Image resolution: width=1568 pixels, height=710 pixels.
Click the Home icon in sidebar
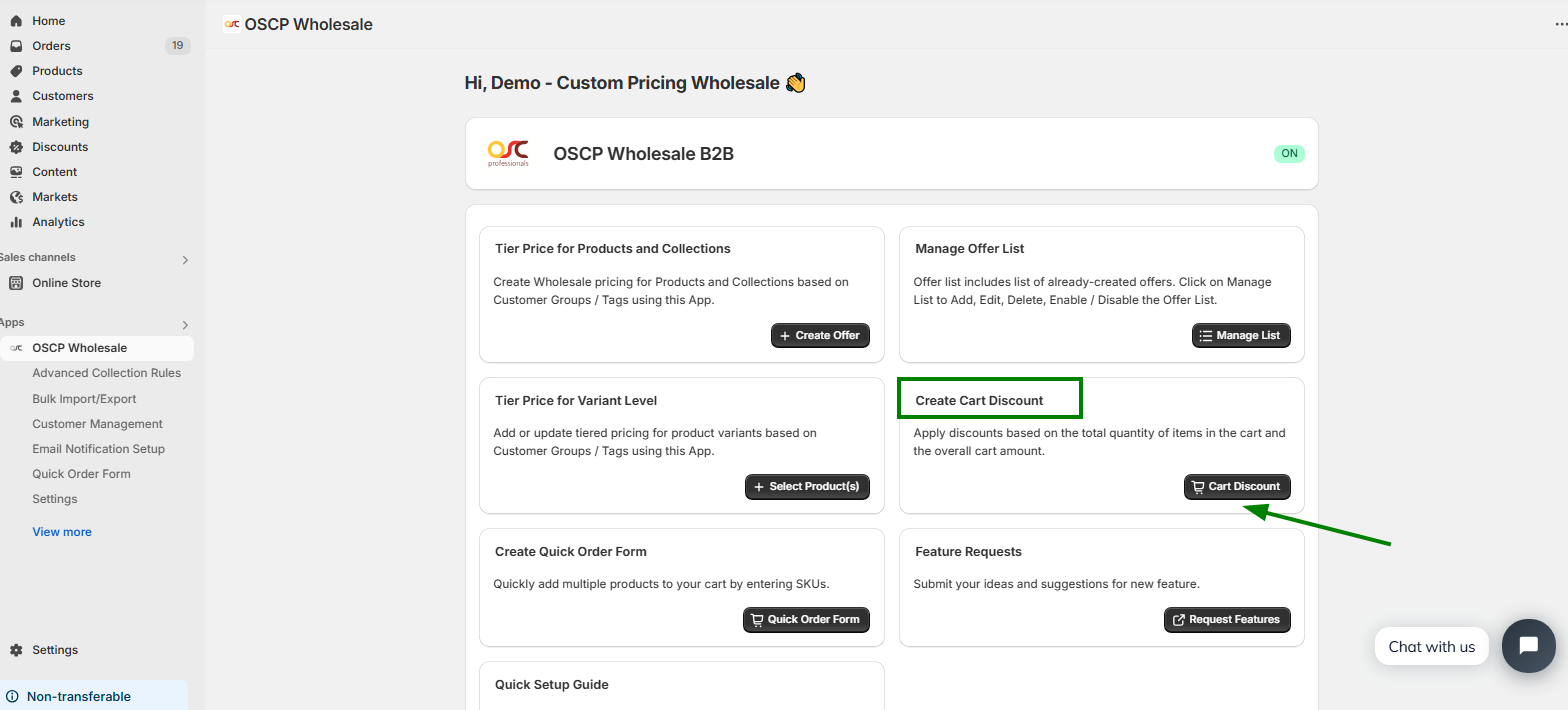tap(16, 21)
